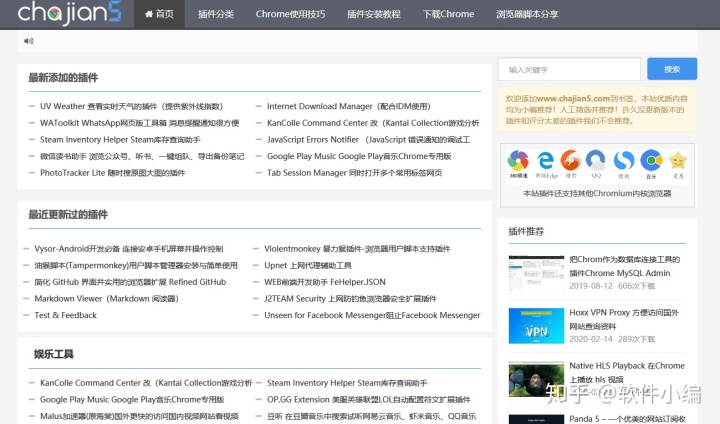The image size is (720, 424).
Task: Open the Chrome使用技巧 menu item
Action: (290, 14)
